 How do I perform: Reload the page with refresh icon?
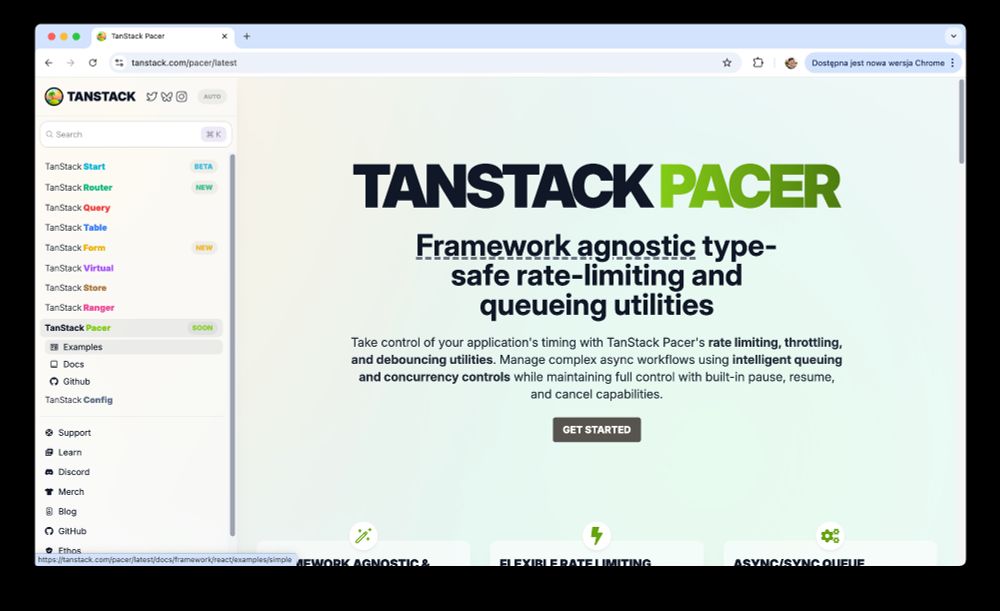(x=93, y=63)
